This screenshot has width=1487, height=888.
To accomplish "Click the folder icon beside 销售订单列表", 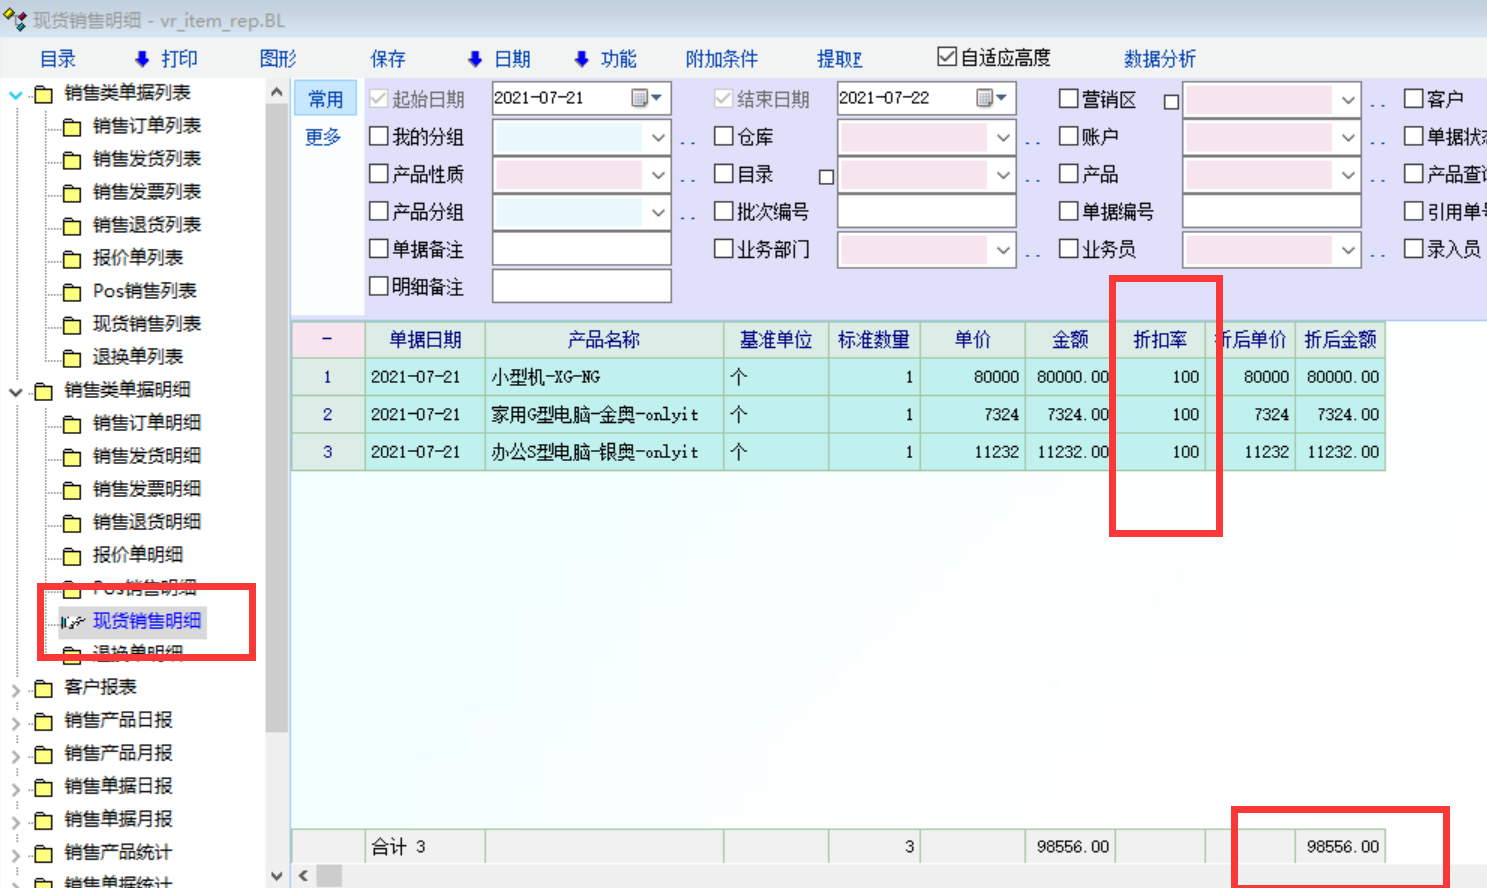I will (72, 127).
